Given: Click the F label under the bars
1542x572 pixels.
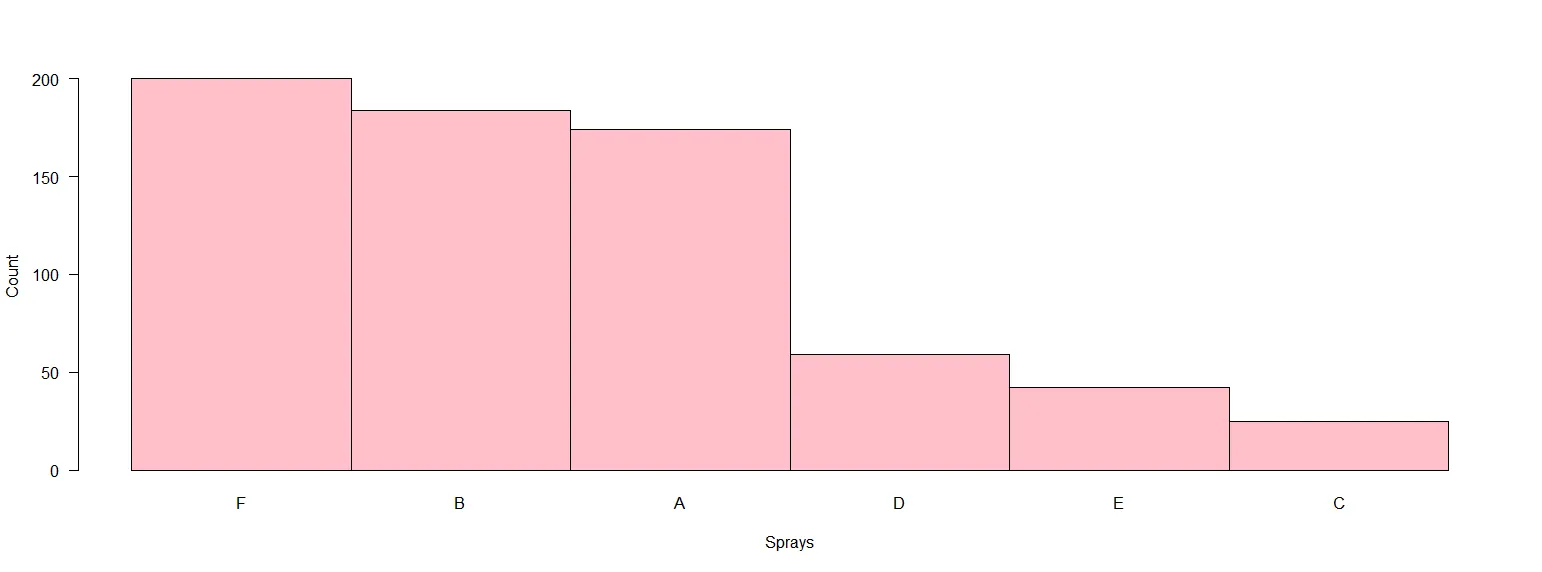Looking at the screenshot, I should (x=240, y=504).
